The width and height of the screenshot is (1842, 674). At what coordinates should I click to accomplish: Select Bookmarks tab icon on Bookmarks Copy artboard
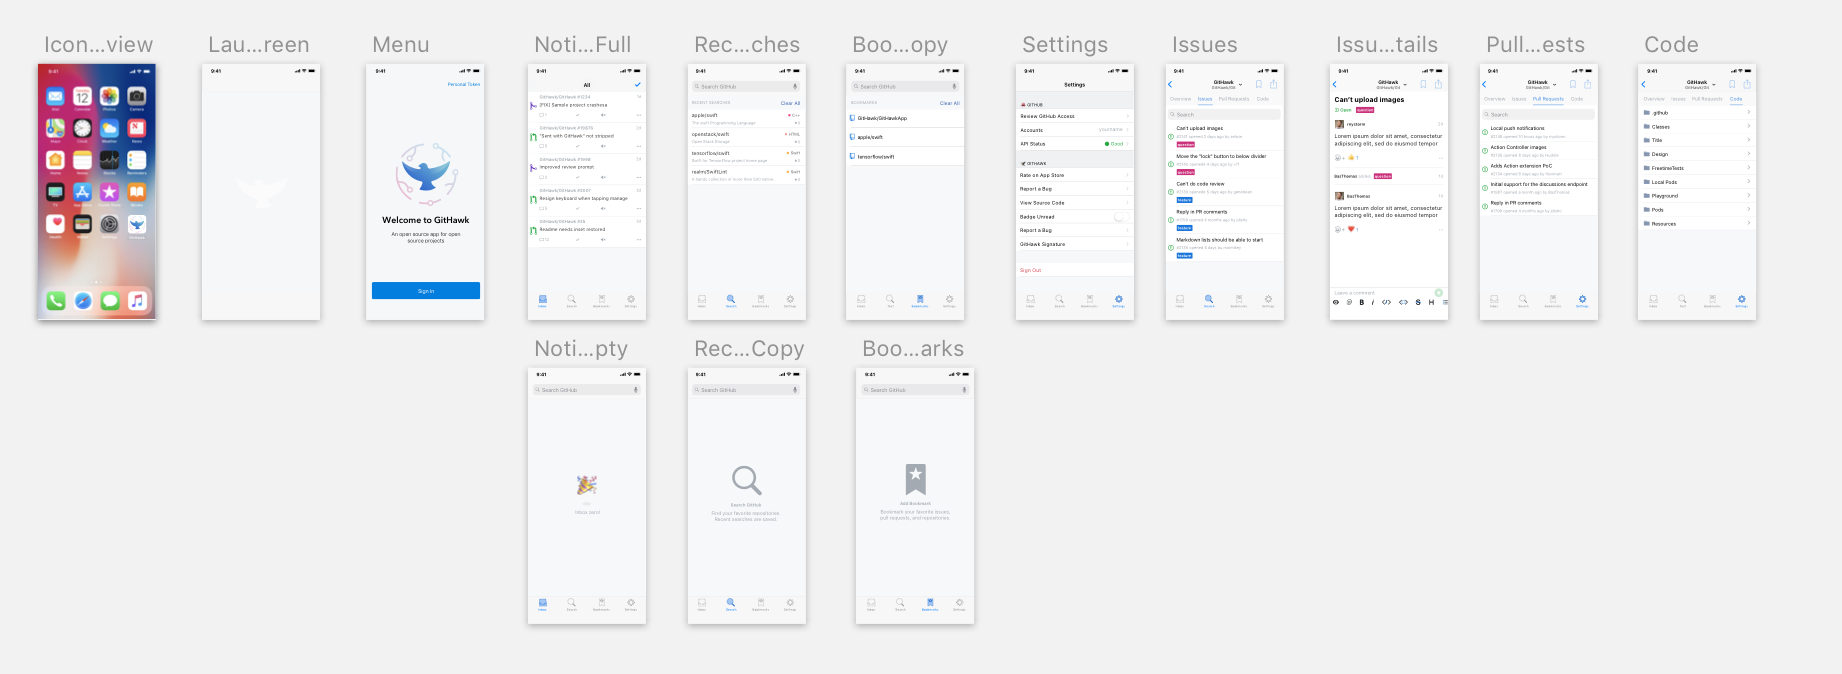pos(919,300)
